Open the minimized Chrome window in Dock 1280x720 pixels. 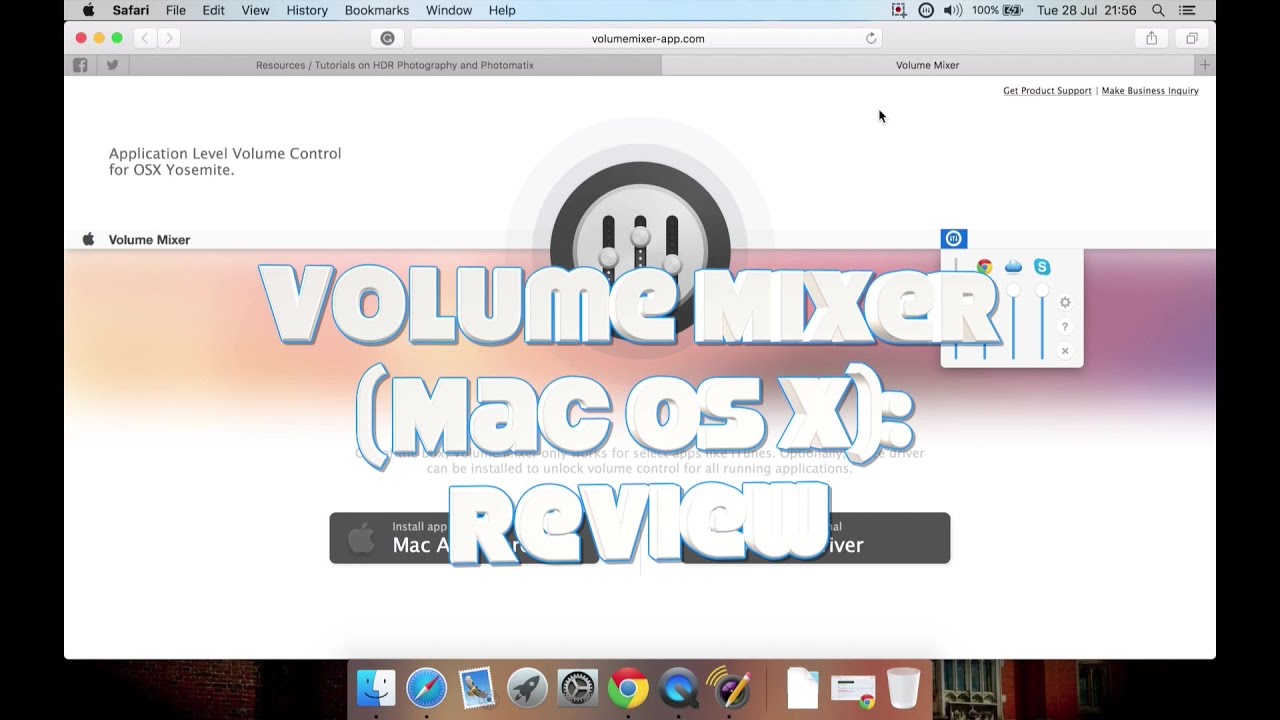853,689
